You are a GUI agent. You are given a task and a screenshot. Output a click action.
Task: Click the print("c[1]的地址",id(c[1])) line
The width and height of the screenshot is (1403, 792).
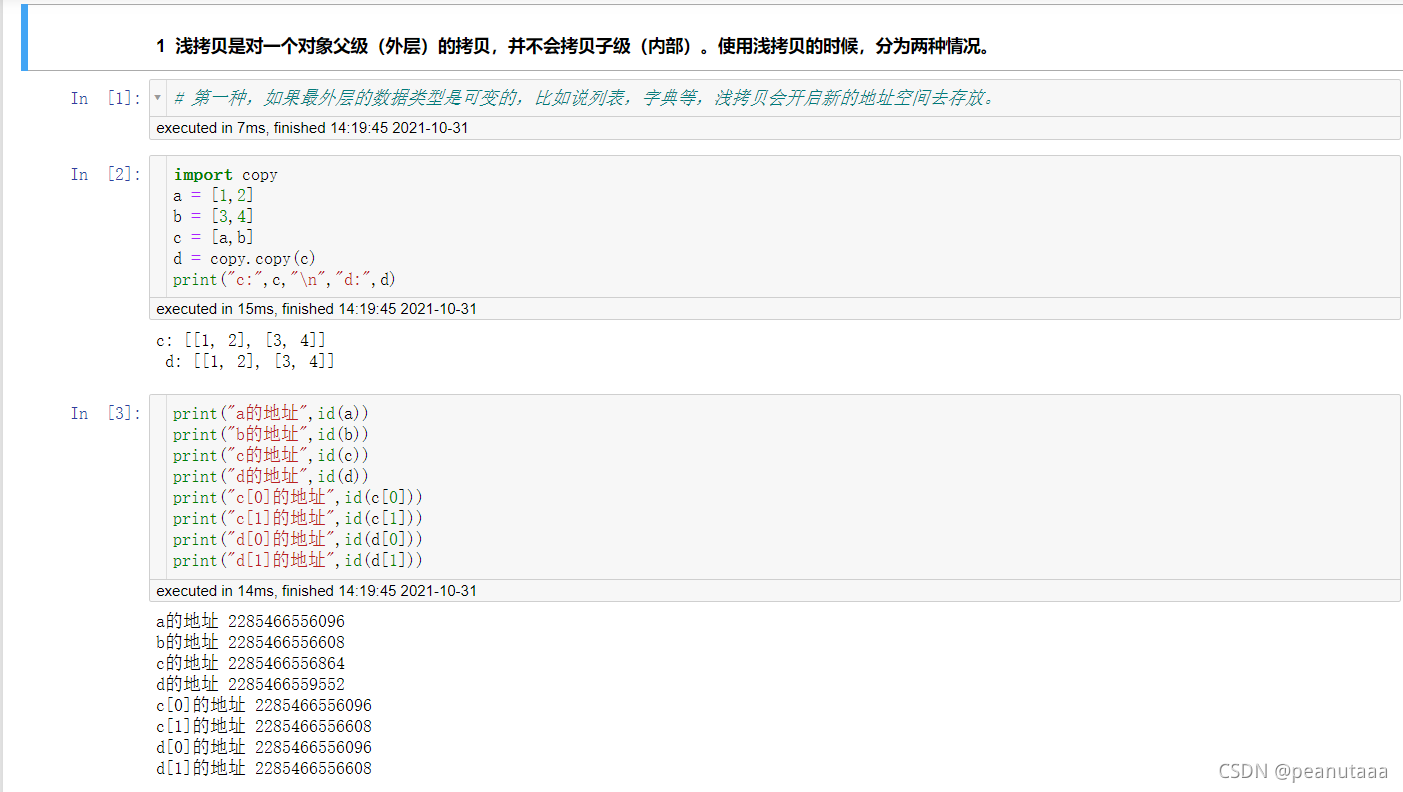(298, 518)
